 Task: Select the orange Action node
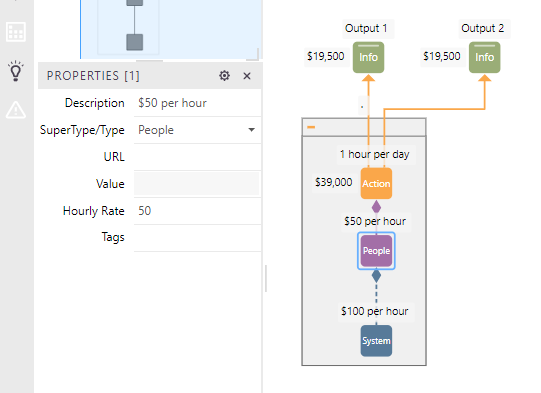coord(376,183)
